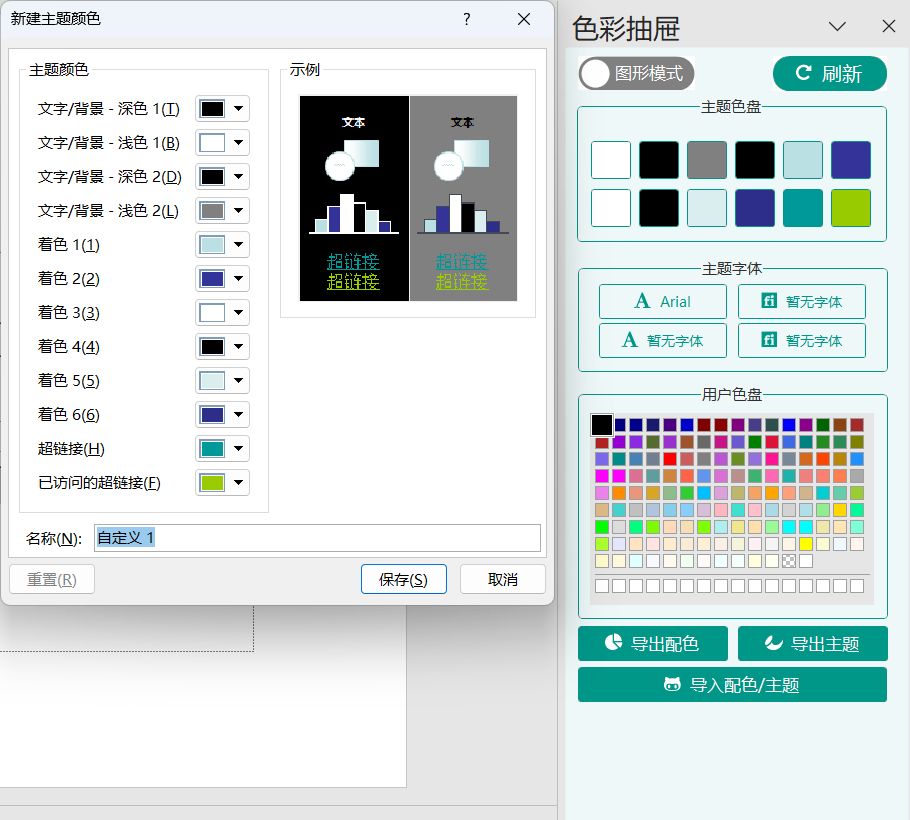910x820 pixels.
Task: Click first empty custom slot in 用户色盘
Action: 602,586
